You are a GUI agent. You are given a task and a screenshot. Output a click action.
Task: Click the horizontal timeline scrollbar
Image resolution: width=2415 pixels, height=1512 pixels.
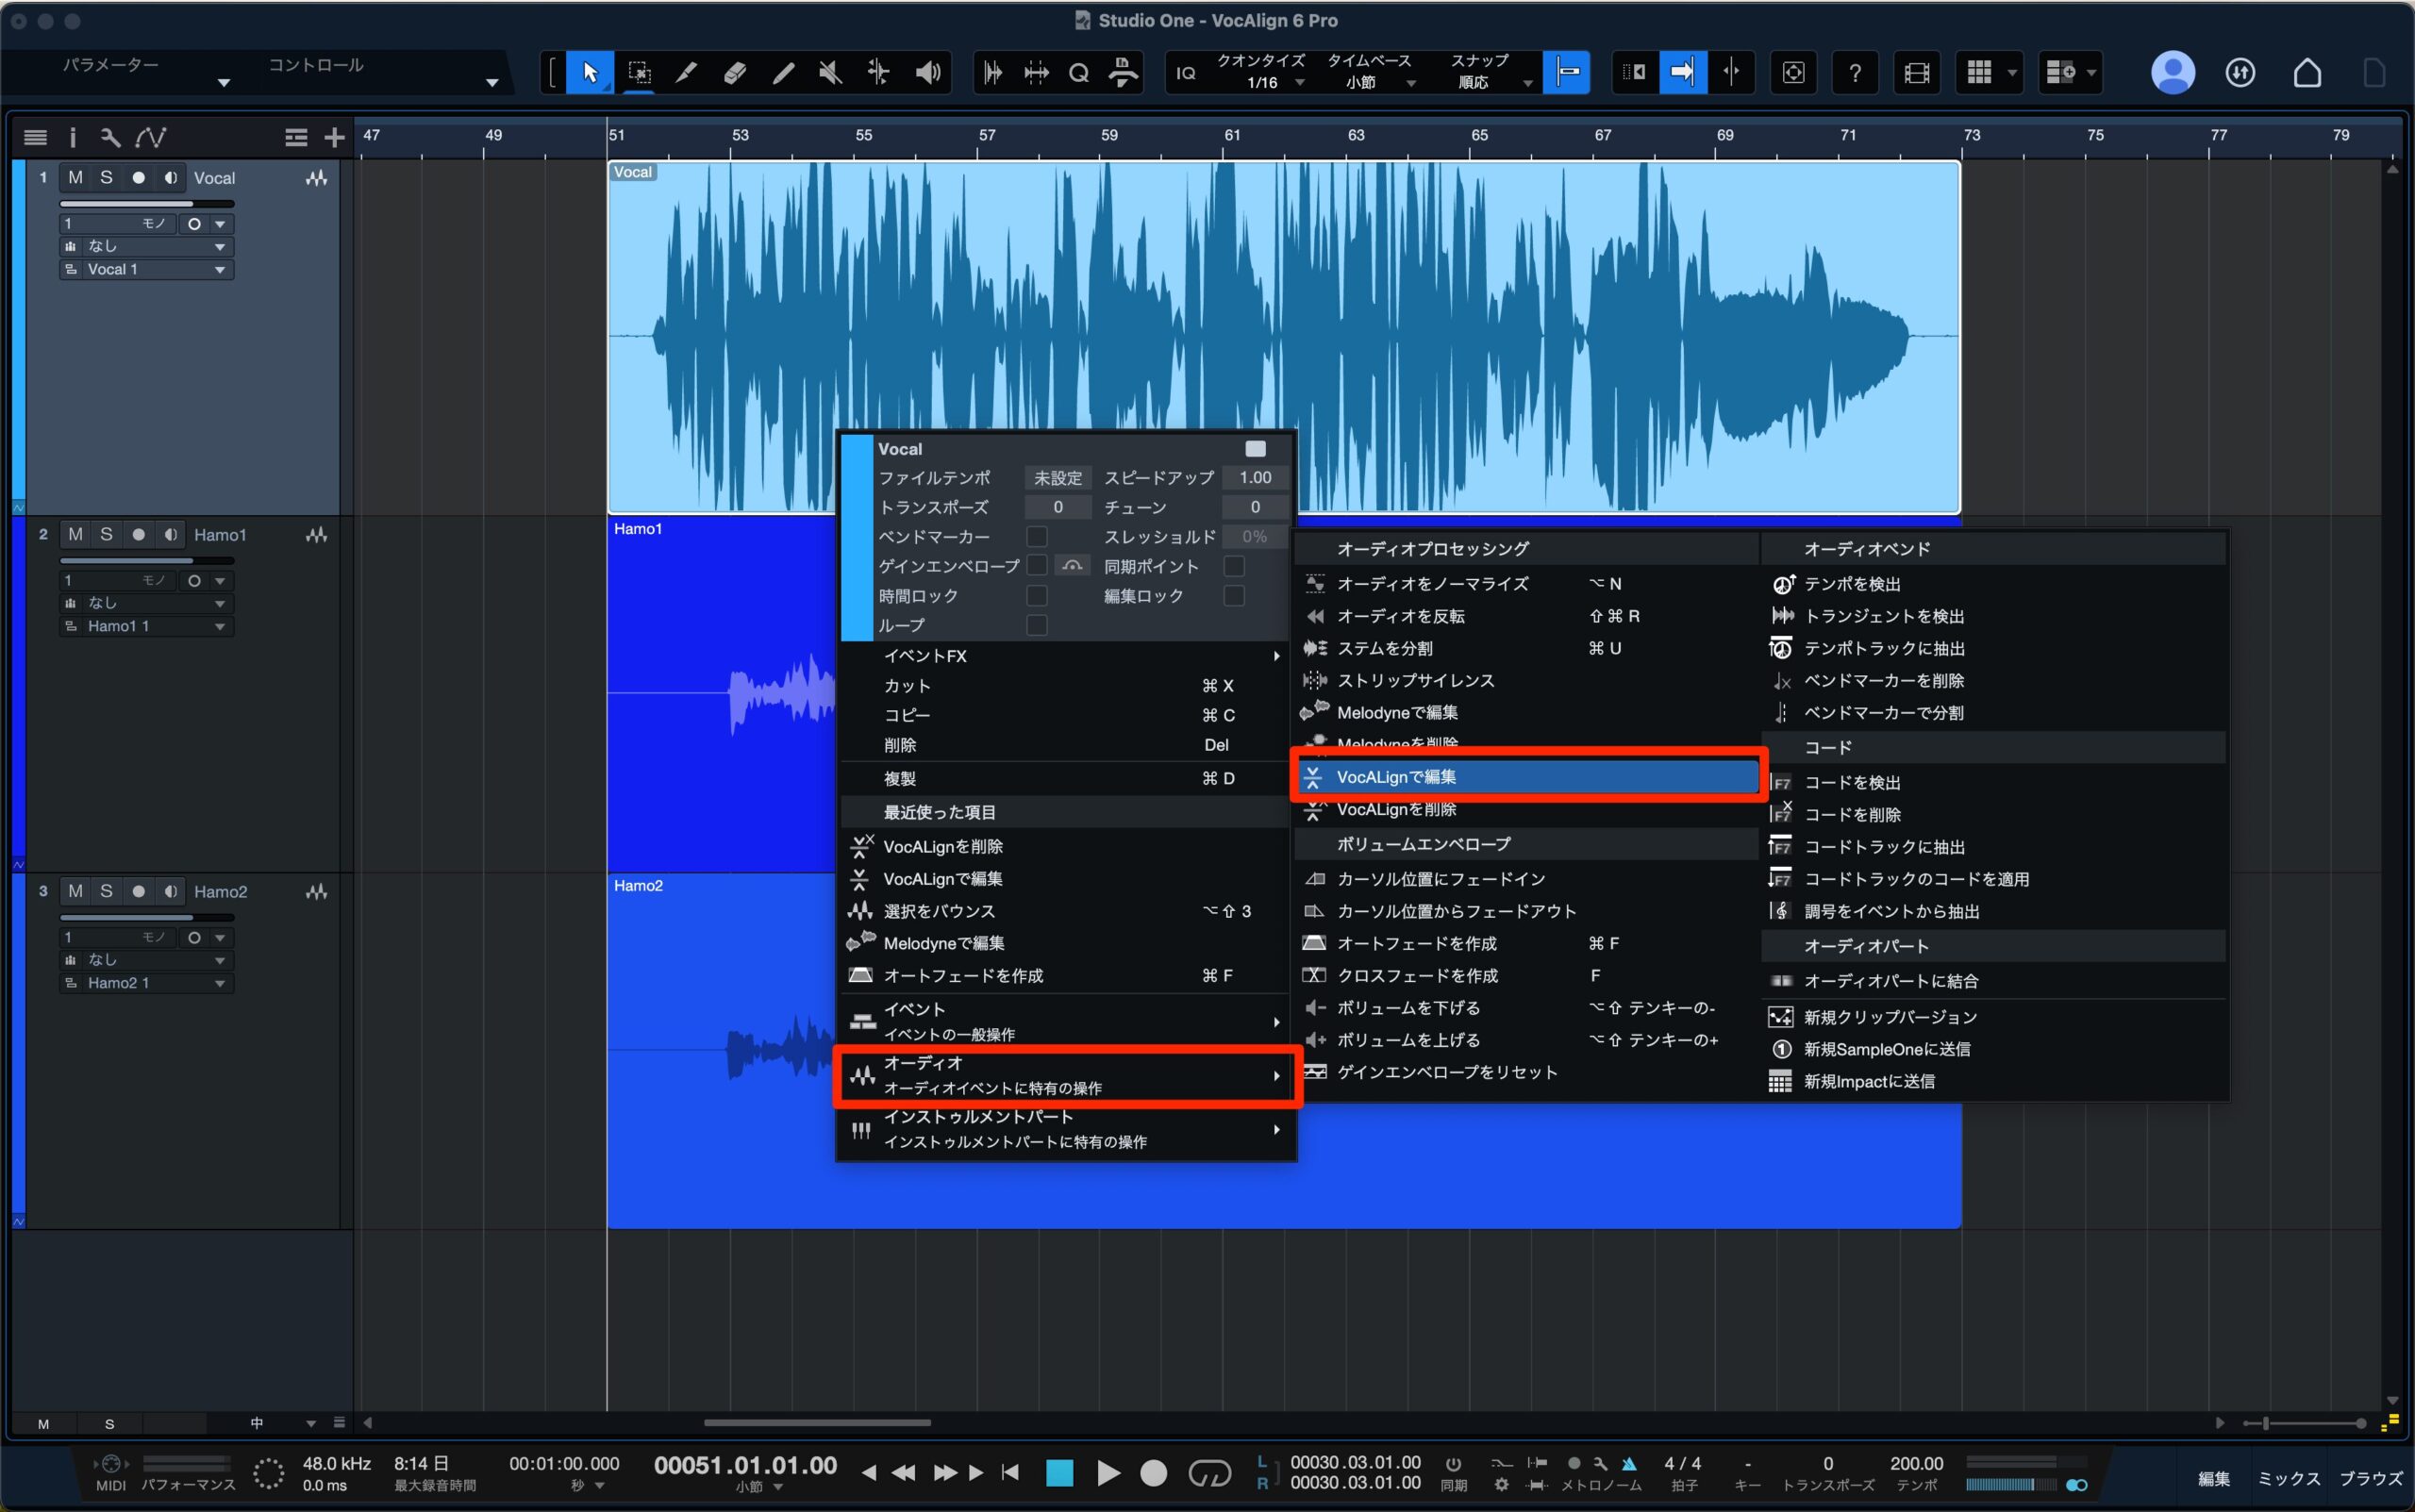click(817, 1423)
